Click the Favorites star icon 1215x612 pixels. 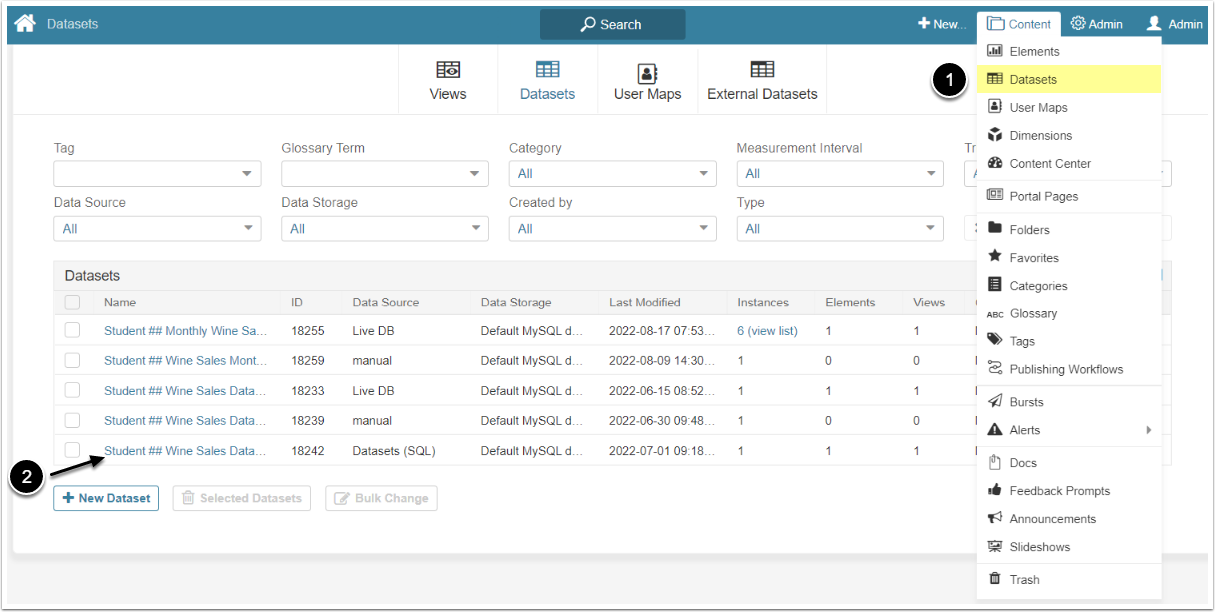(x=995, y=257)
